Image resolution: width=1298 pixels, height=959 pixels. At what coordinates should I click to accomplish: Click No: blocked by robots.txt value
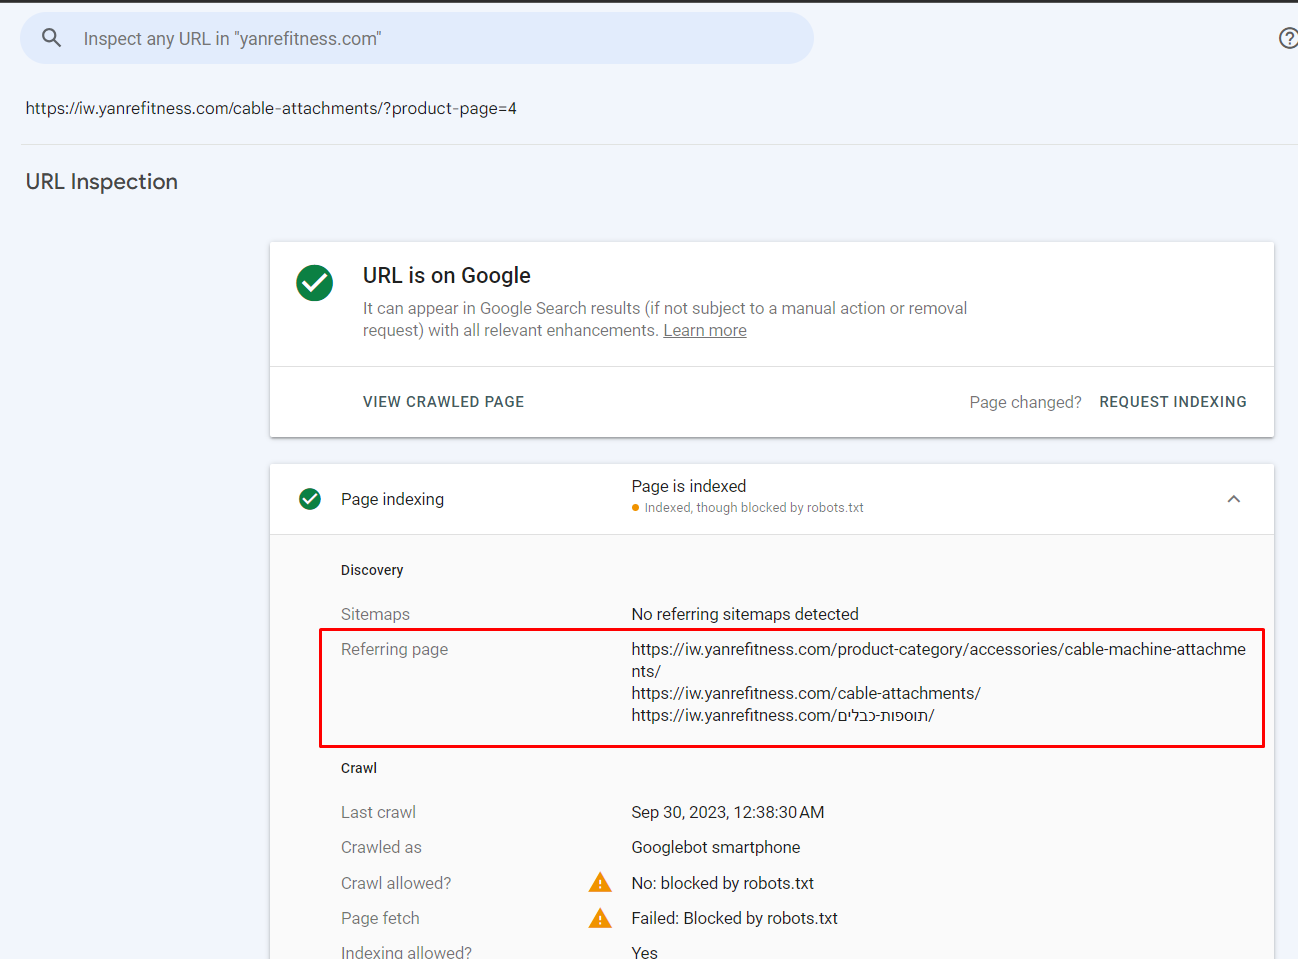pyautogui.click(x=723, y=883)
